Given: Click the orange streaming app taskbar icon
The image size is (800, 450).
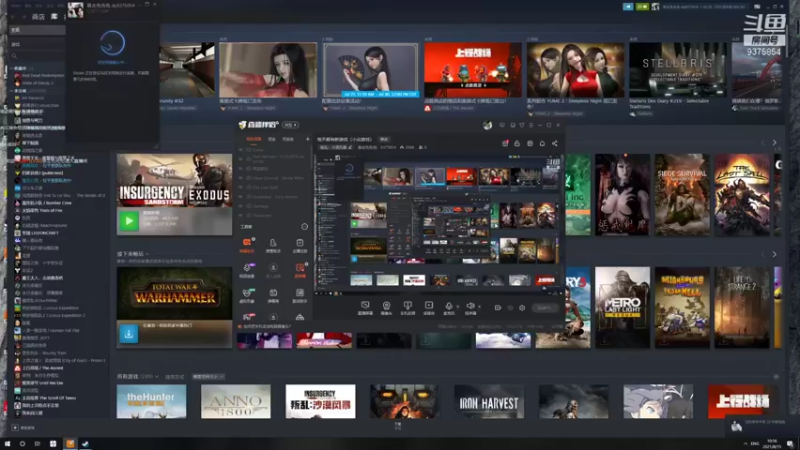Looking at the screenshot, I should tap(70, 443).
